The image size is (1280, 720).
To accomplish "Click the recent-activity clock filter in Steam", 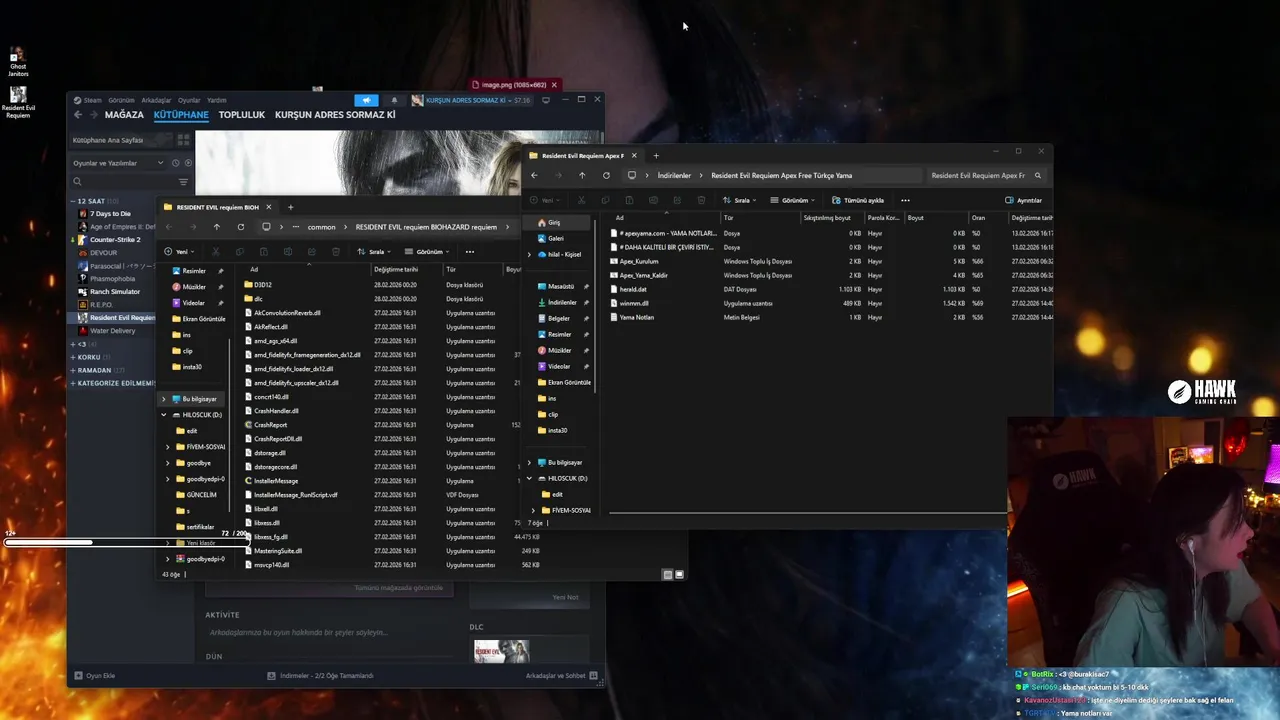I will click(176, 163).
